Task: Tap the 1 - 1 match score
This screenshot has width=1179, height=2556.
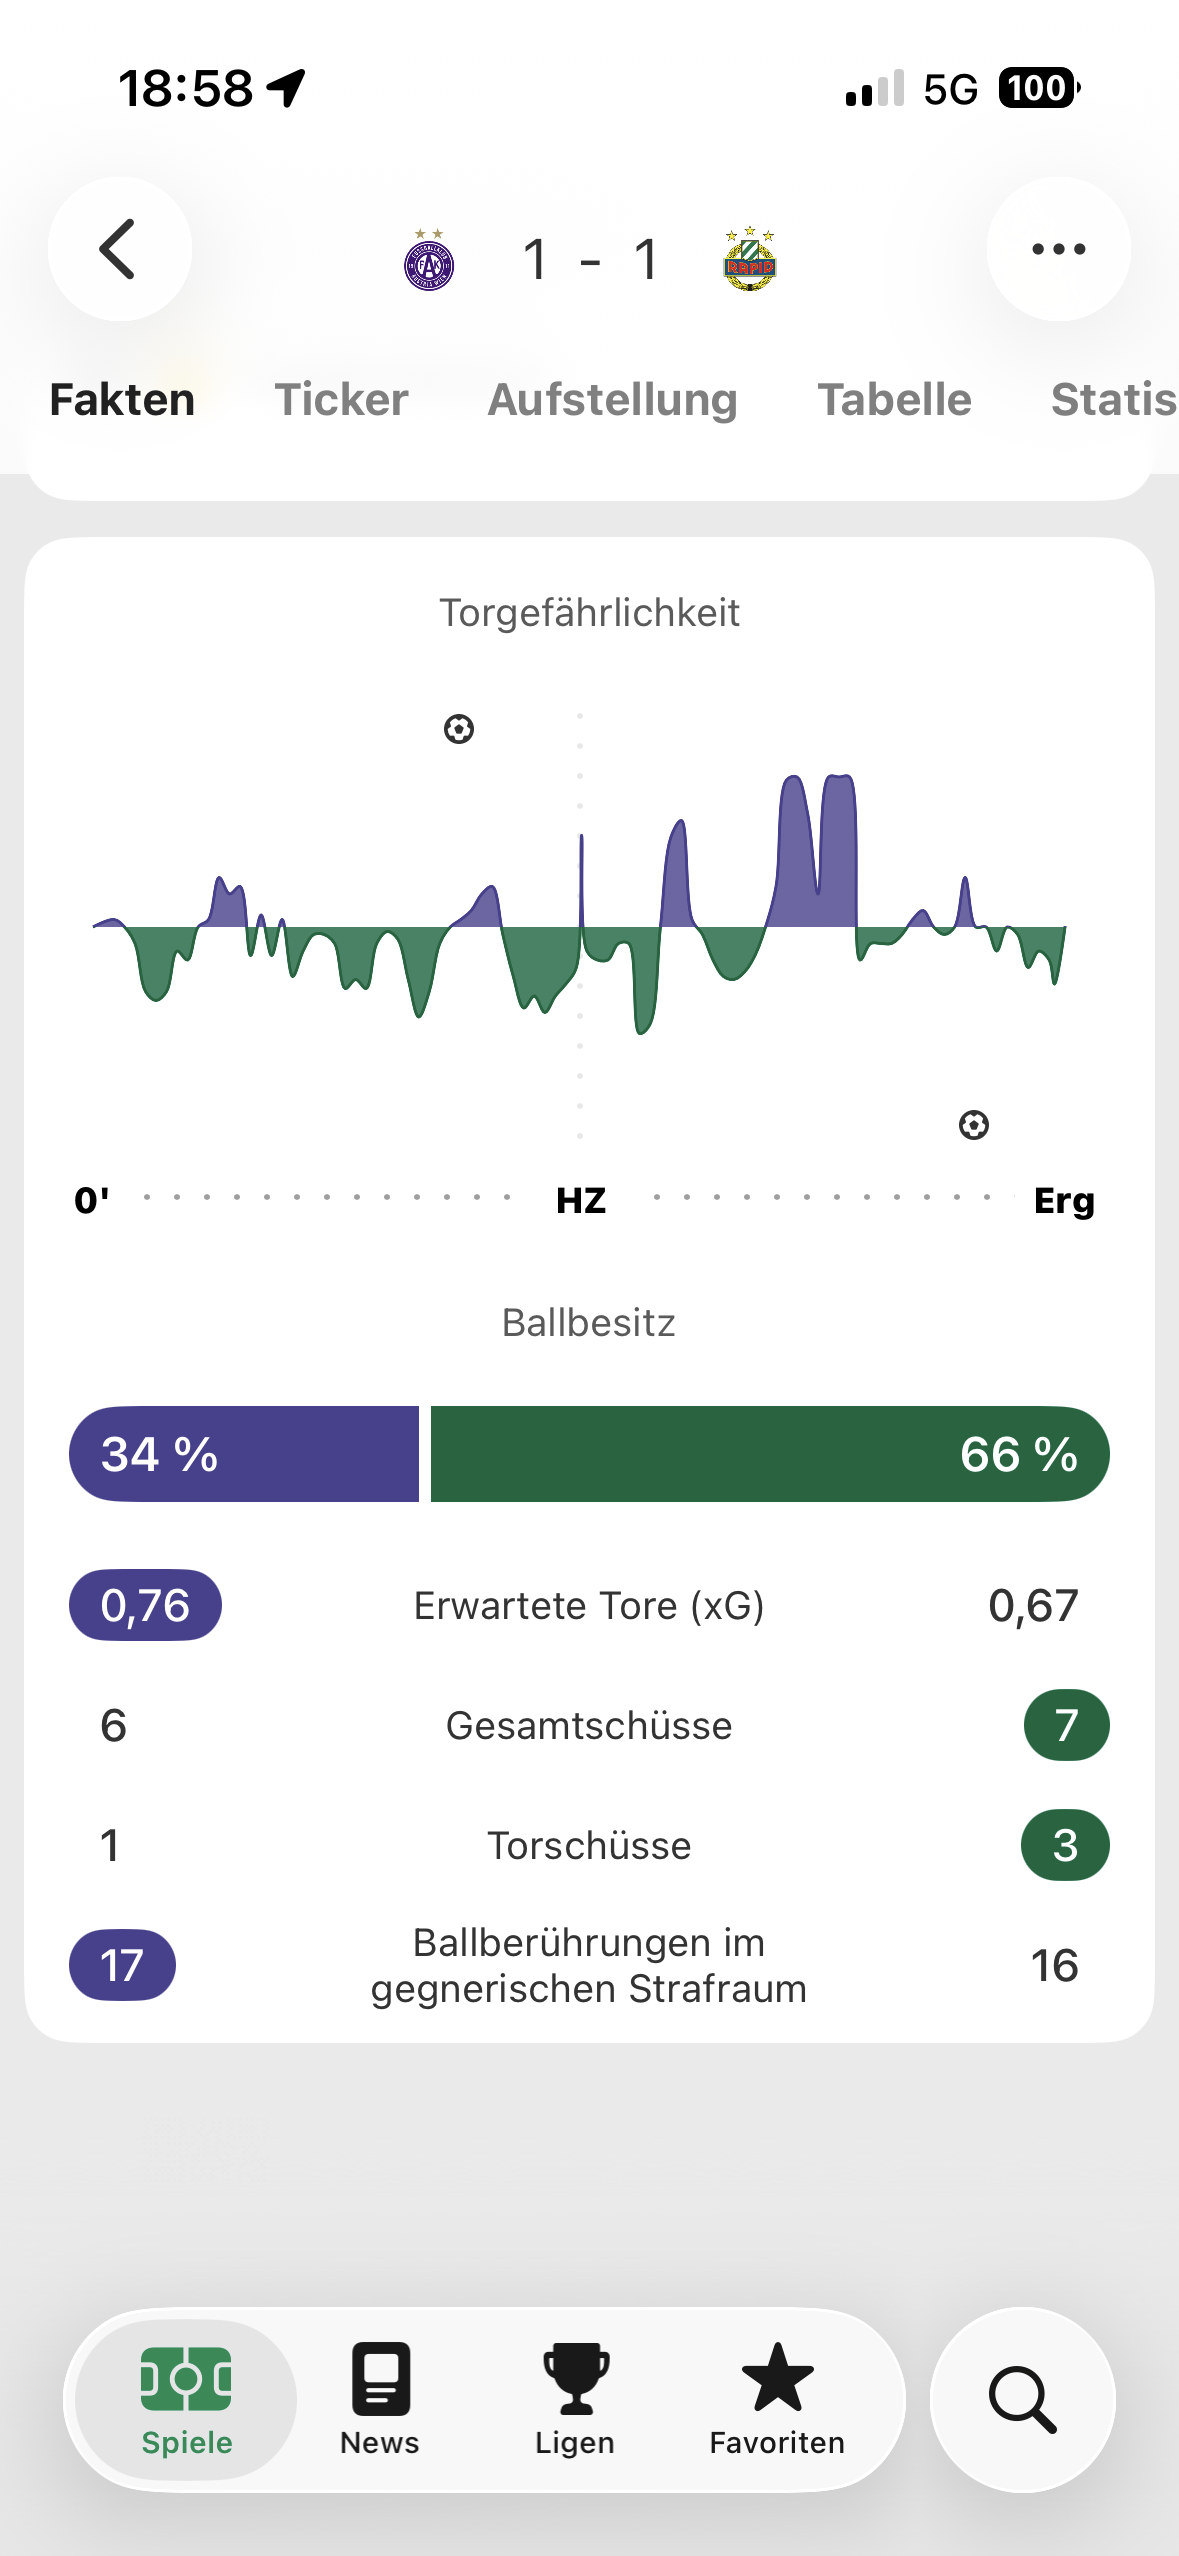Action: [590, 260]
